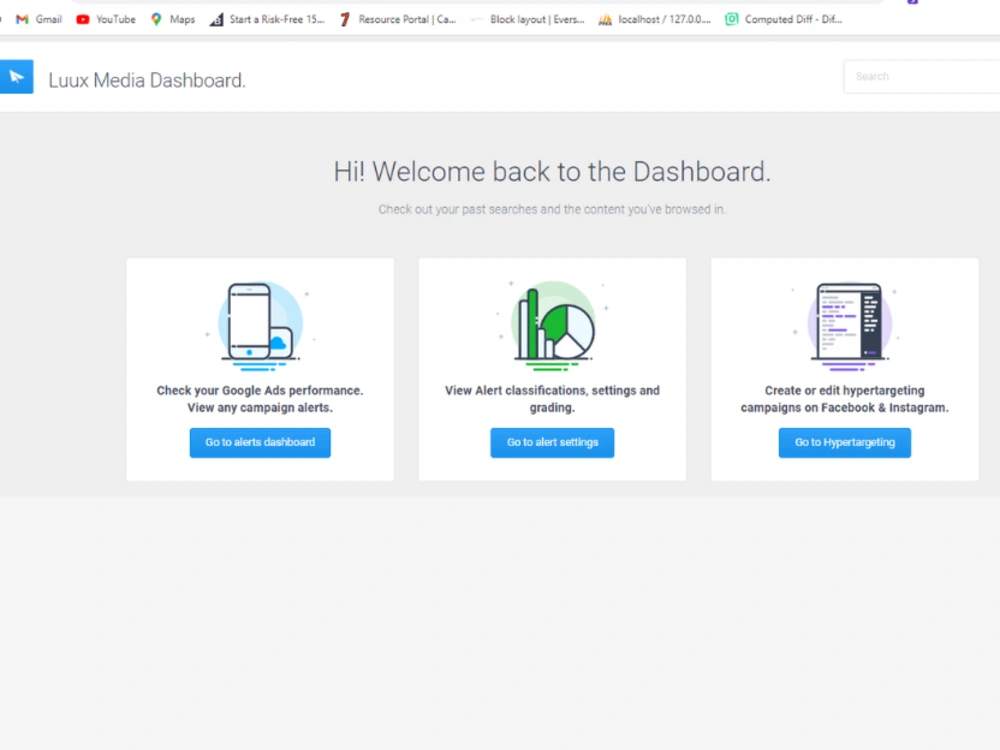Select the Luux Media Dashboard title
The height and width of the screenshot is (750, 1000).
(x=147, y=80)
